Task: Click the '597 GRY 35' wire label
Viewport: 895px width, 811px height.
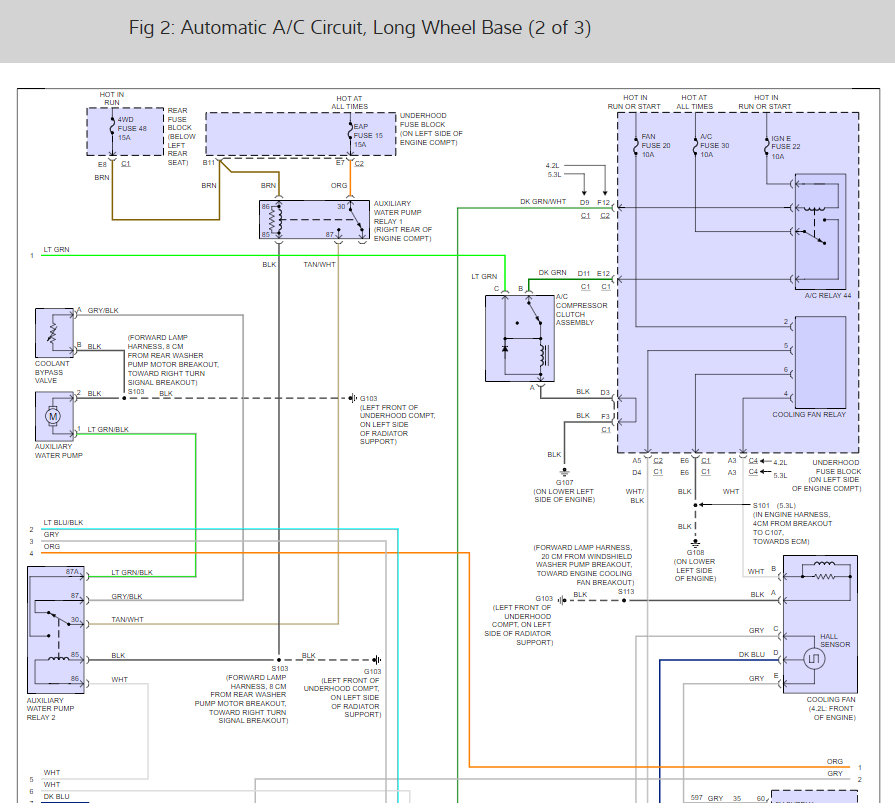Action: [x=716, y=798]
